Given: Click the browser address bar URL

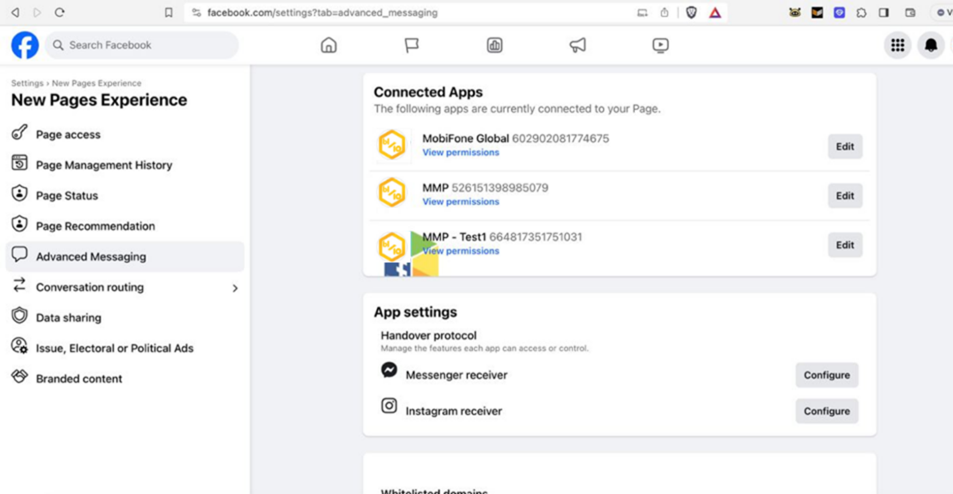Looking at the screenshot, I should 322,13.
